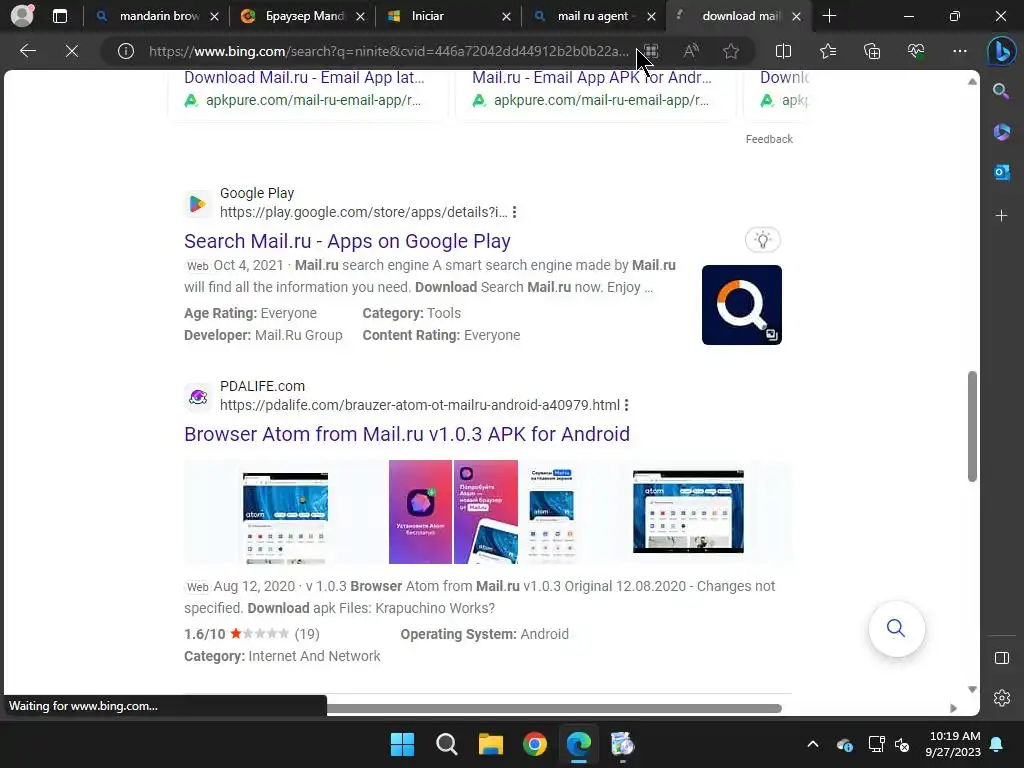Open the wide Atom desktop screenshot
1024x768 pixels.
[x=688, y=511]
